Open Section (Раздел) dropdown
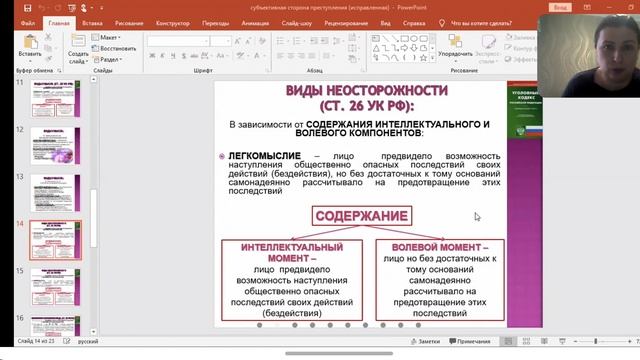Image resolution: width=640 pixels, height=360 pixels. [x=107, y=60]
